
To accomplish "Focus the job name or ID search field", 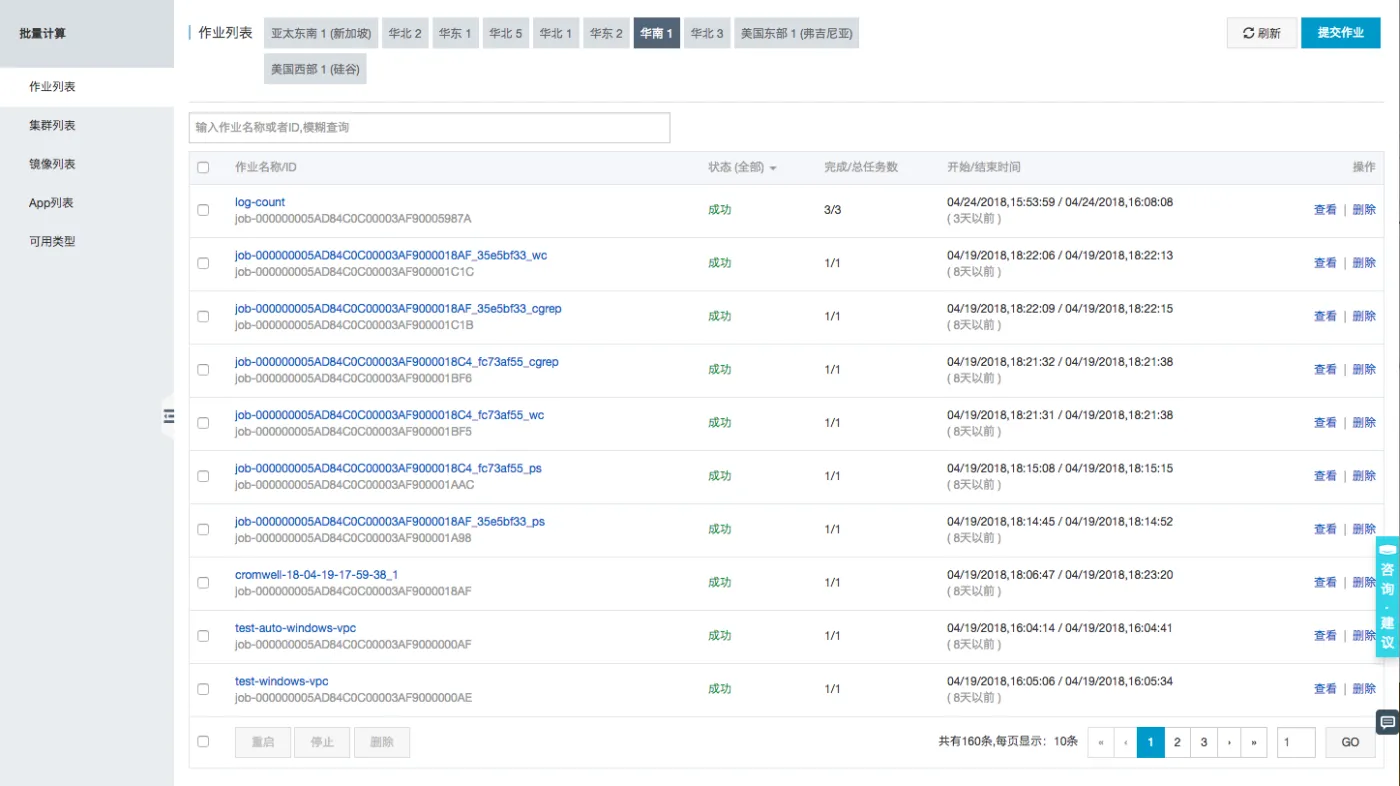I will pos(429,128).
